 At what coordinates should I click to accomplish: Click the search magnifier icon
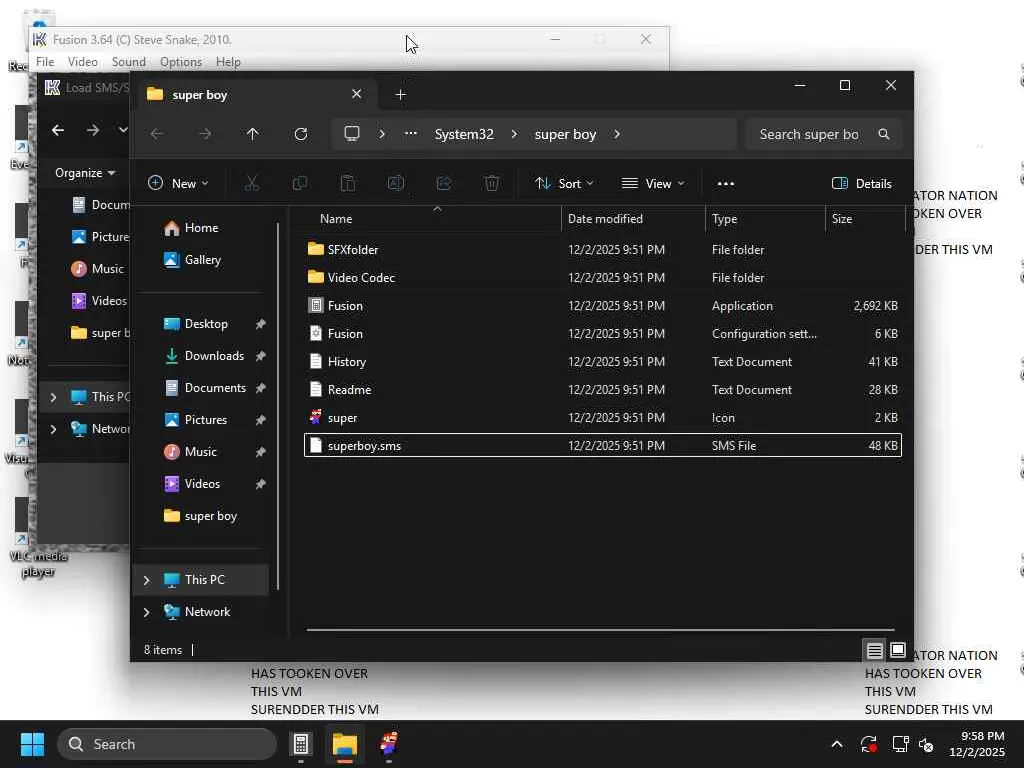tap(884, 134)
